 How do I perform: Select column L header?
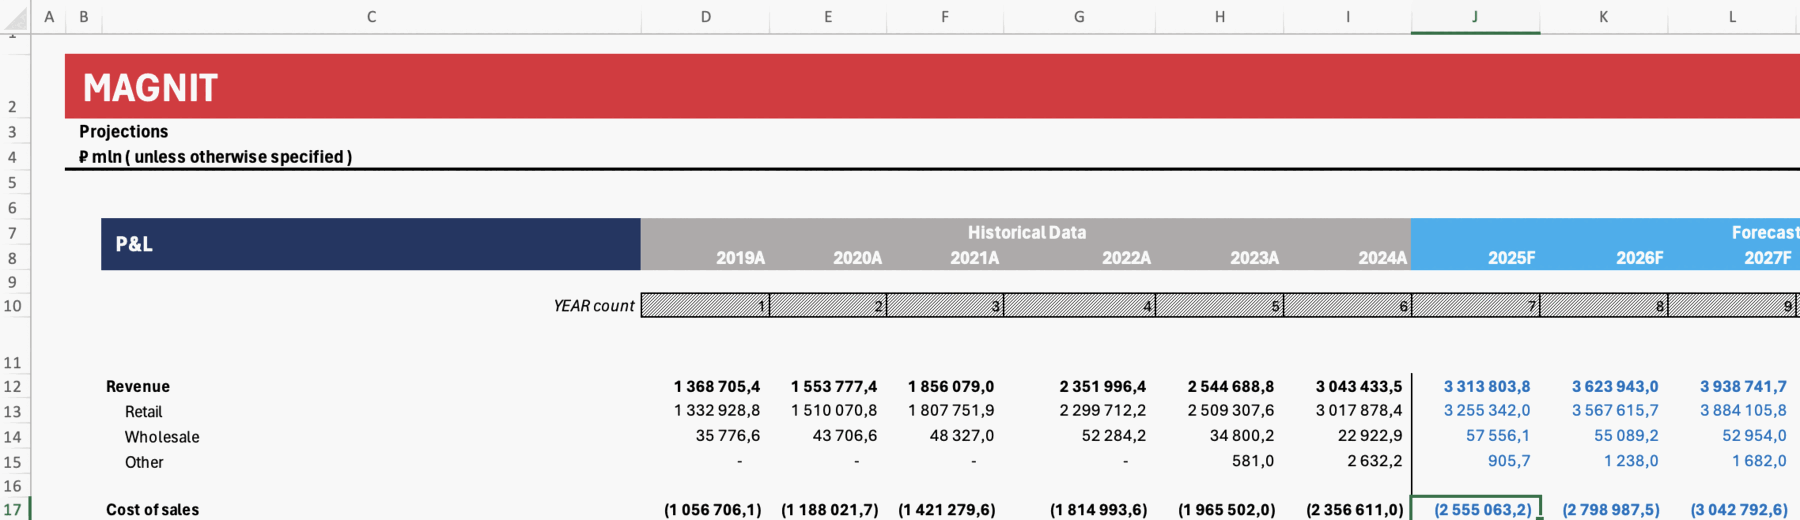click(1732, 17)
